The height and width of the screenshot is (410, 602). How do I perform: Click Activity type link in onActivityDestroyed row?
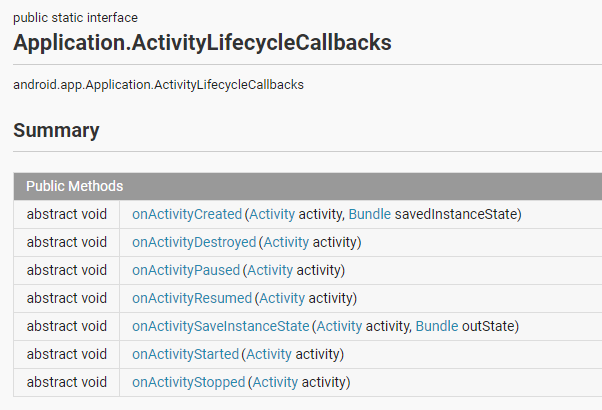(286, 242)
